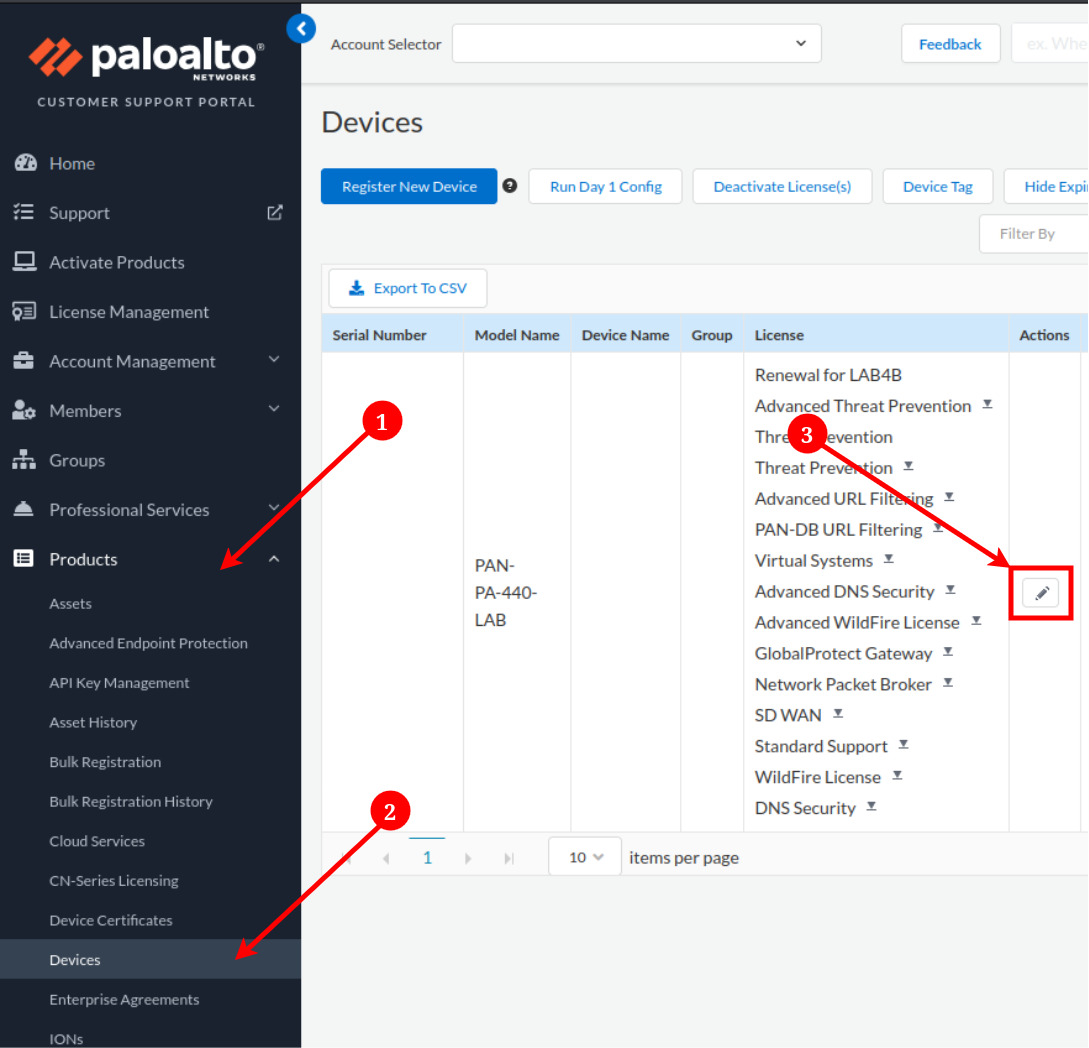Click the Register New Device button
The width and height of the screenshot is (1089, 1048).
[x=409, y=187]
